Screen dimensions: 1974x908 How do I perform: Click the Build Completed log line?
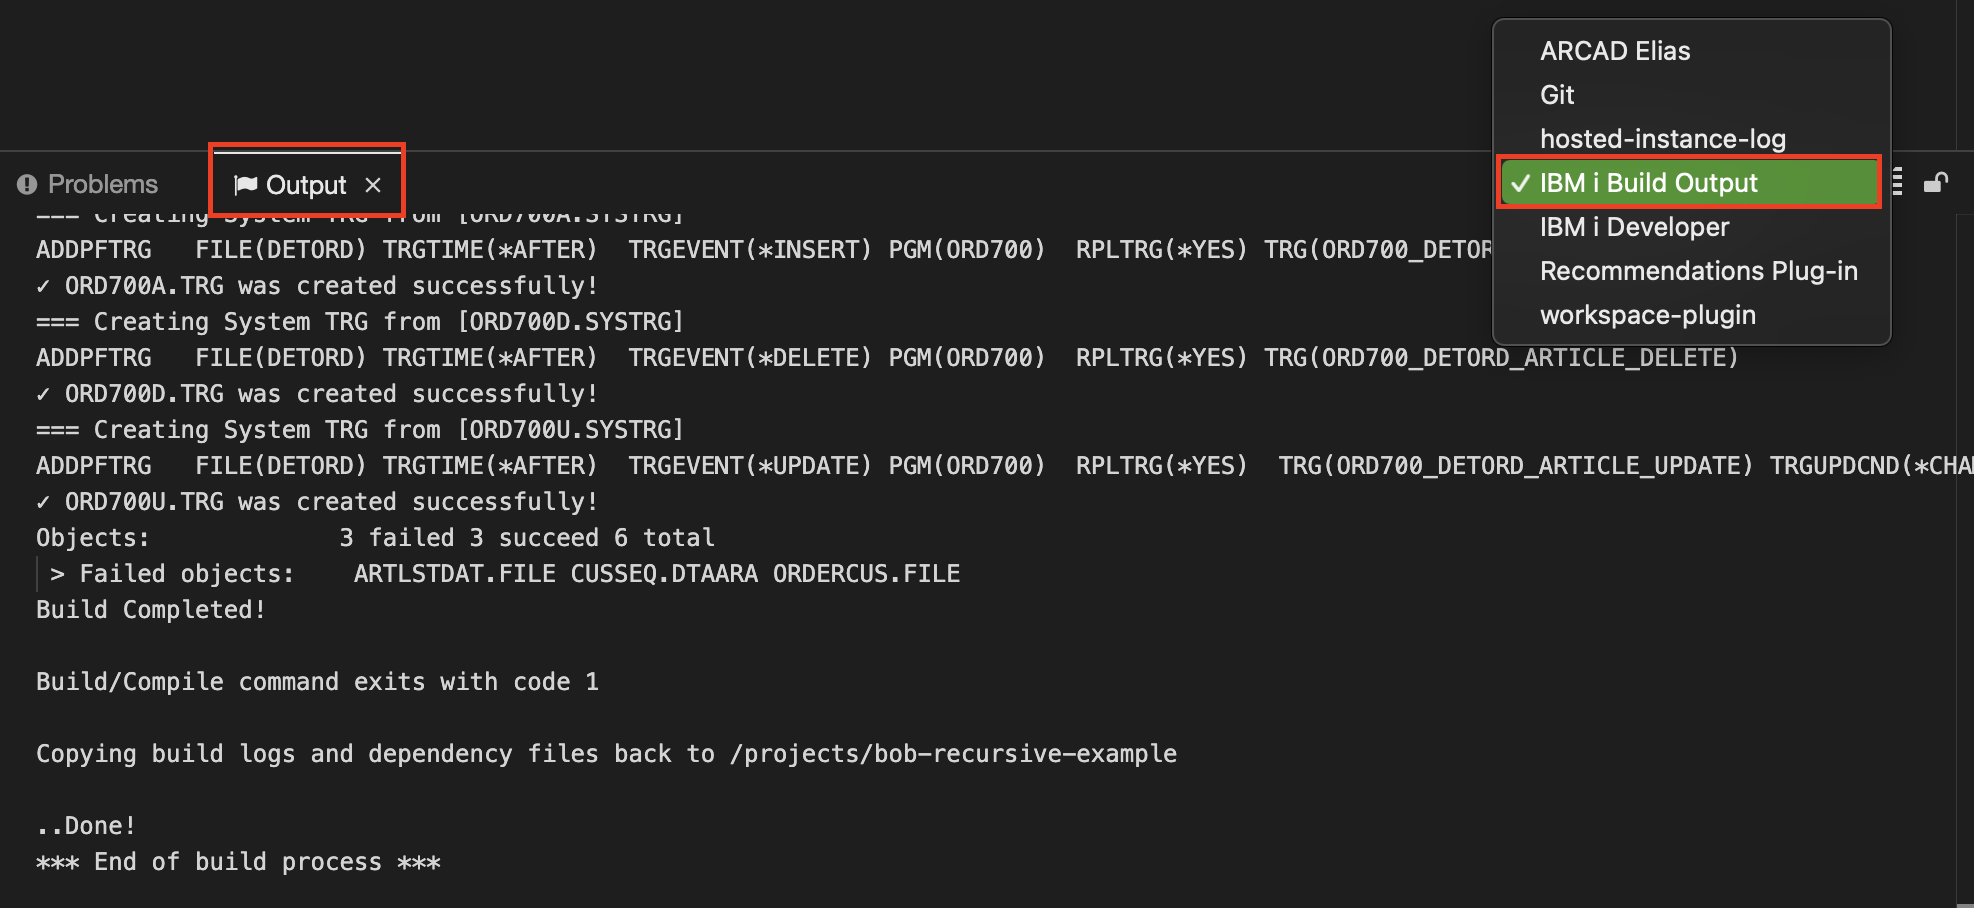pyautogui.click(x=150, y=609)
